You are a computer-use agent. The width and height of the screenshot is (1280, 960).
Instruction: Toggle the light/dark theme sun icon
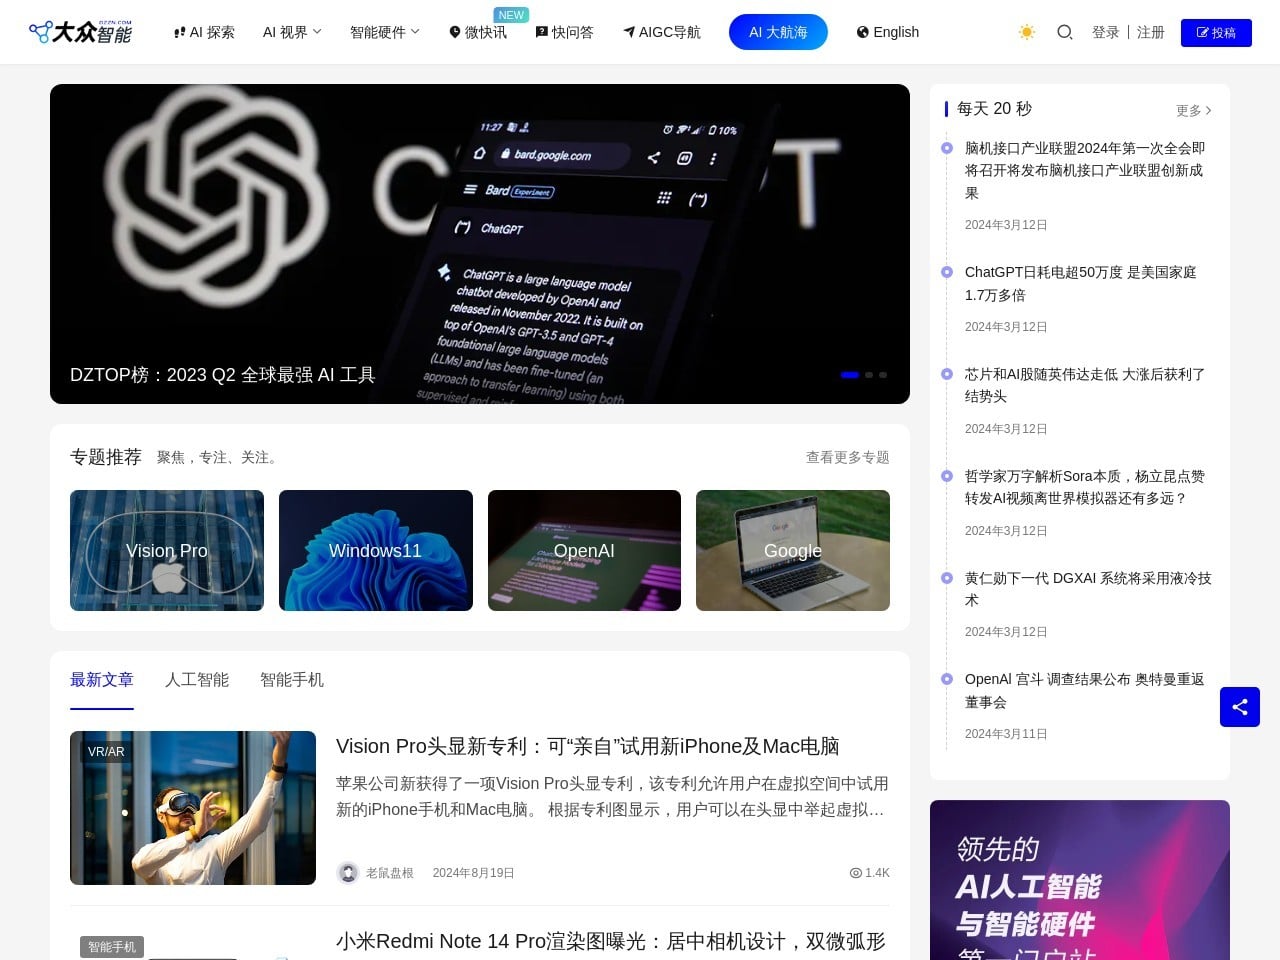tap(1027, 32)
